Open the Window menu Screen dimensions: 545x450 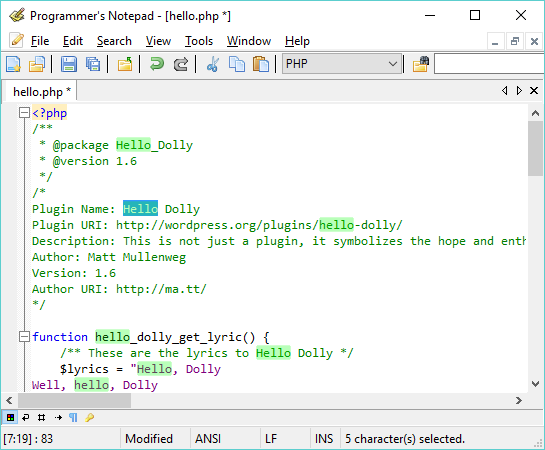click(x=249, y=41)
